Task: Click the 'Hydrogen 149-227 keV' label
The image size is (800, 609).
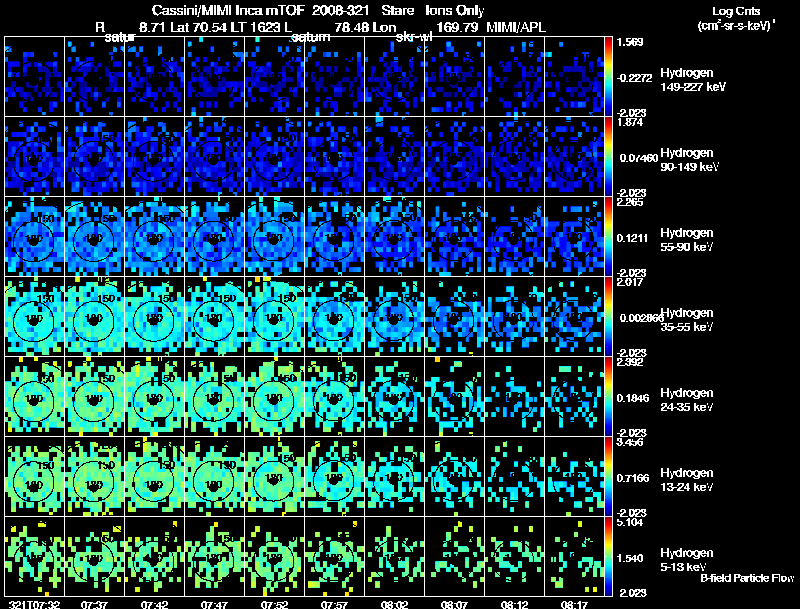Action: (x=693, y=80)
